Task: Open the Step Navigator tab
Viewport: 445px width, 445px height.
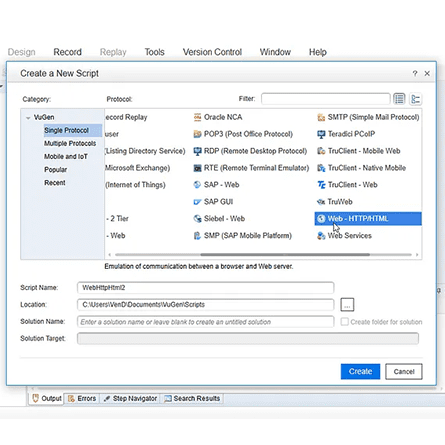Action: (x=130, y=398)
